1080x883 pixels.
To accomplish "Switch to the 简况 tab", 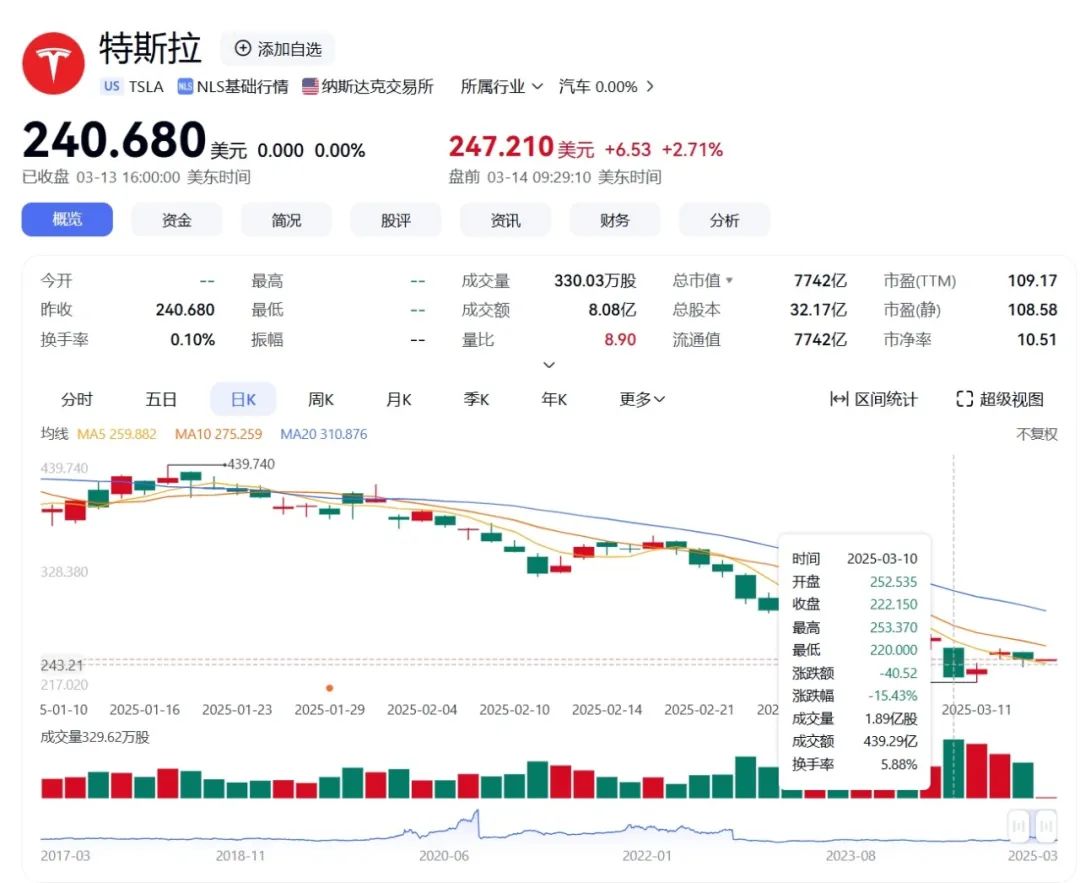I will point(286,220).
